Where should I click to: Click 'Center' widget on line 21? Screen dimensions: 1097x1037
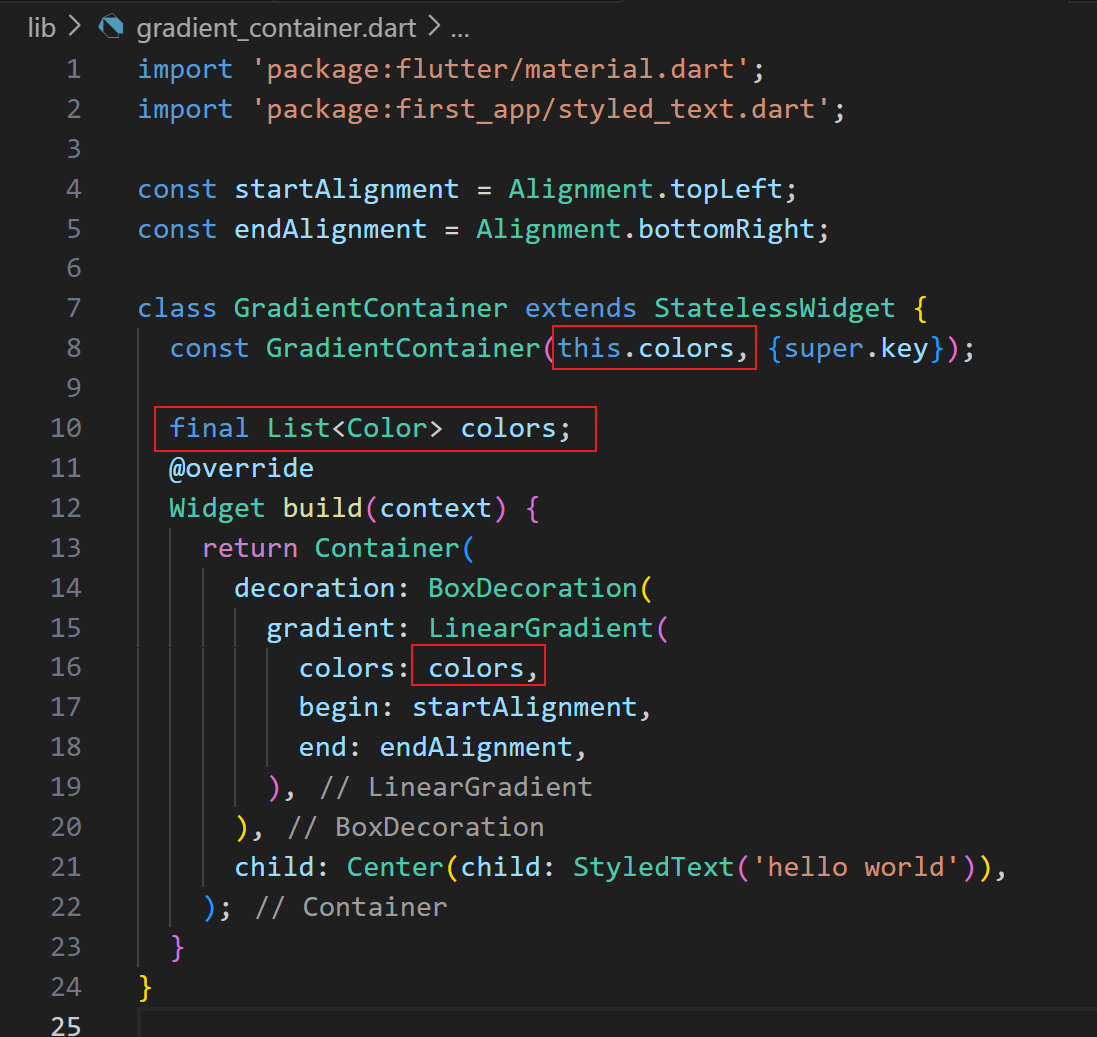click(395, 868)
